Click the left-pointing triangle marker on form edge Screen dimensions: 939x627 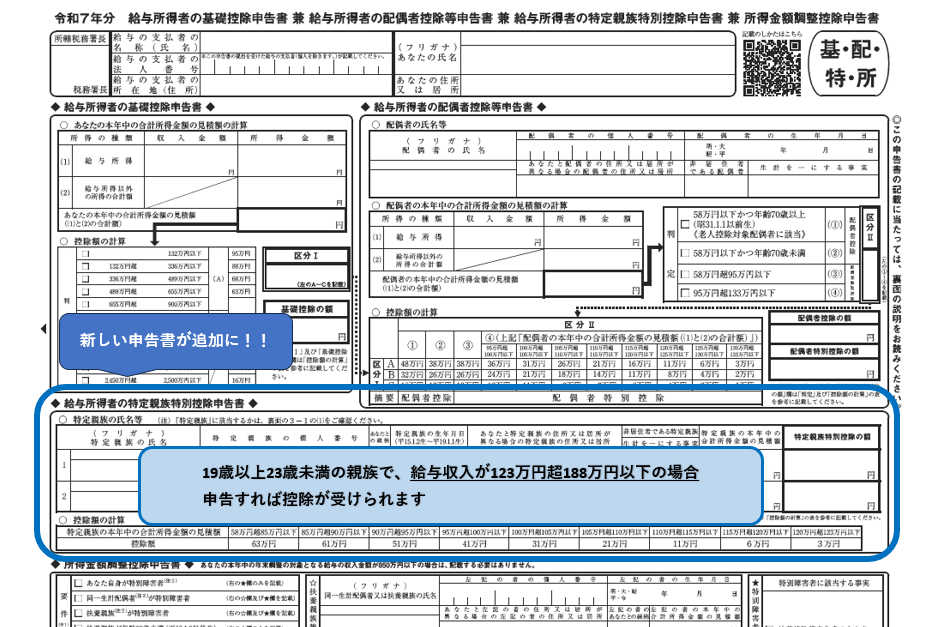click(x=41, y=328)
